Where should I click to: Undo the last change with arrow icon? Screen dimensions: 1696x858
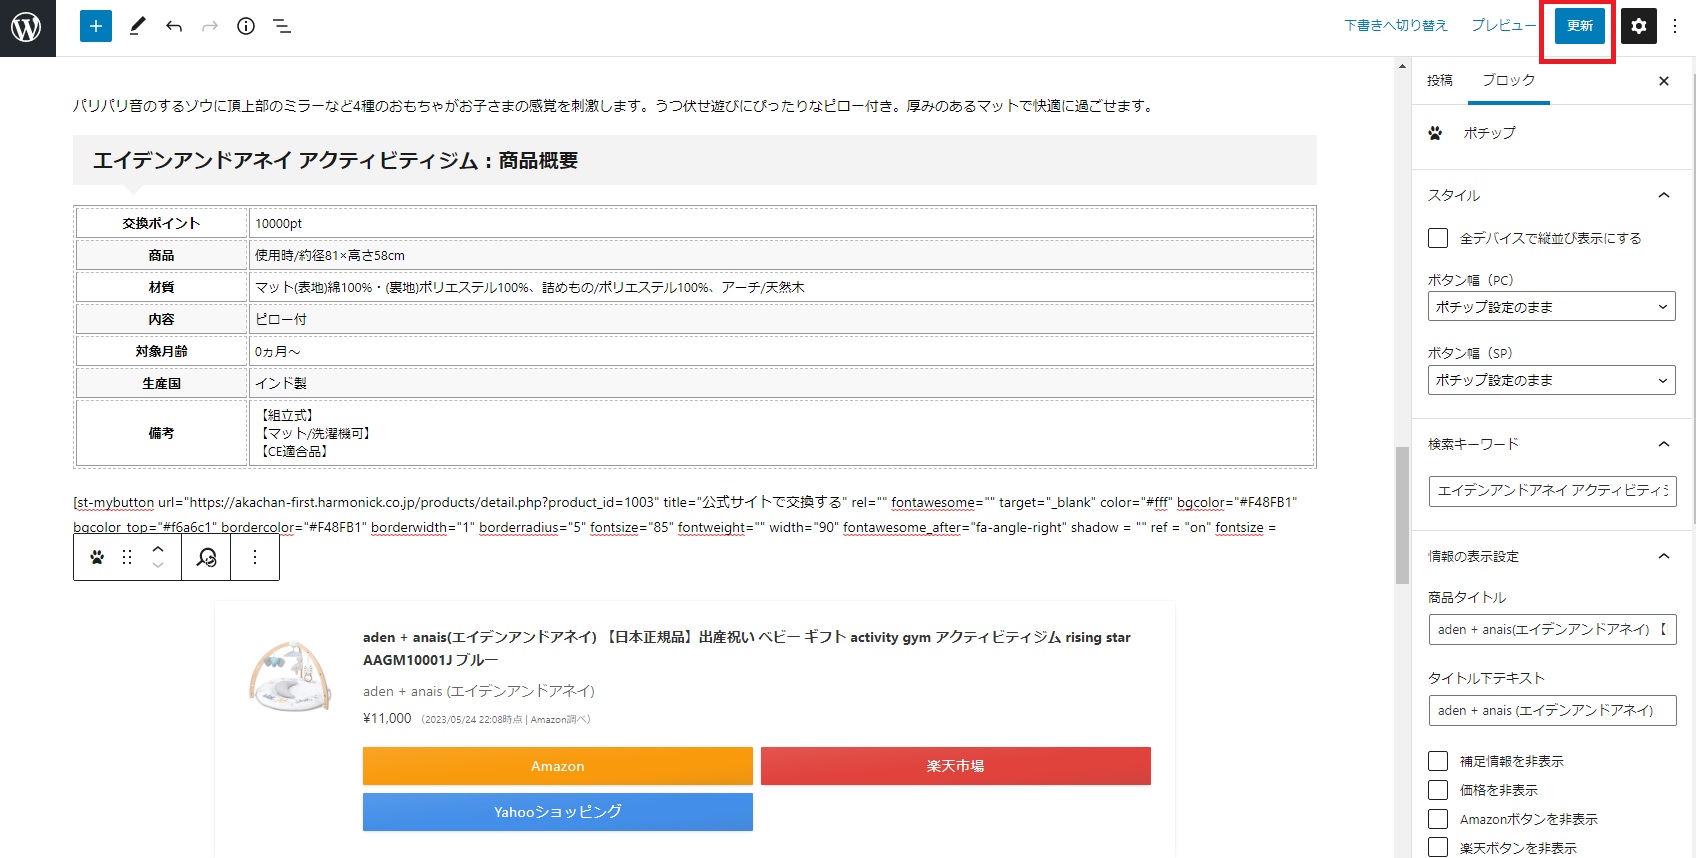(x=174, y=26)
